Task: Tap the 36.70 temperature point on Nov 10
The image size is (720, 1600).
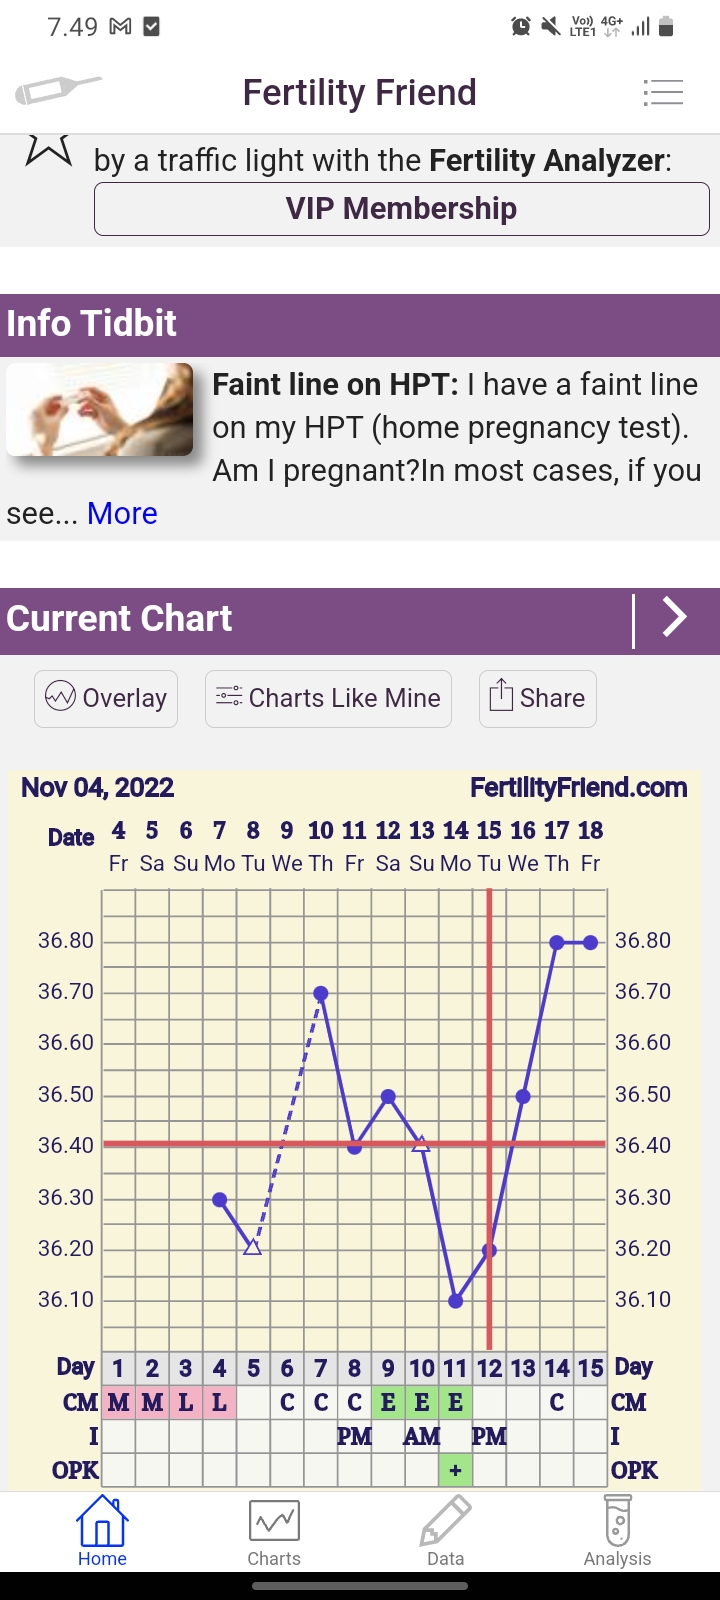Action: pos(321,993)
